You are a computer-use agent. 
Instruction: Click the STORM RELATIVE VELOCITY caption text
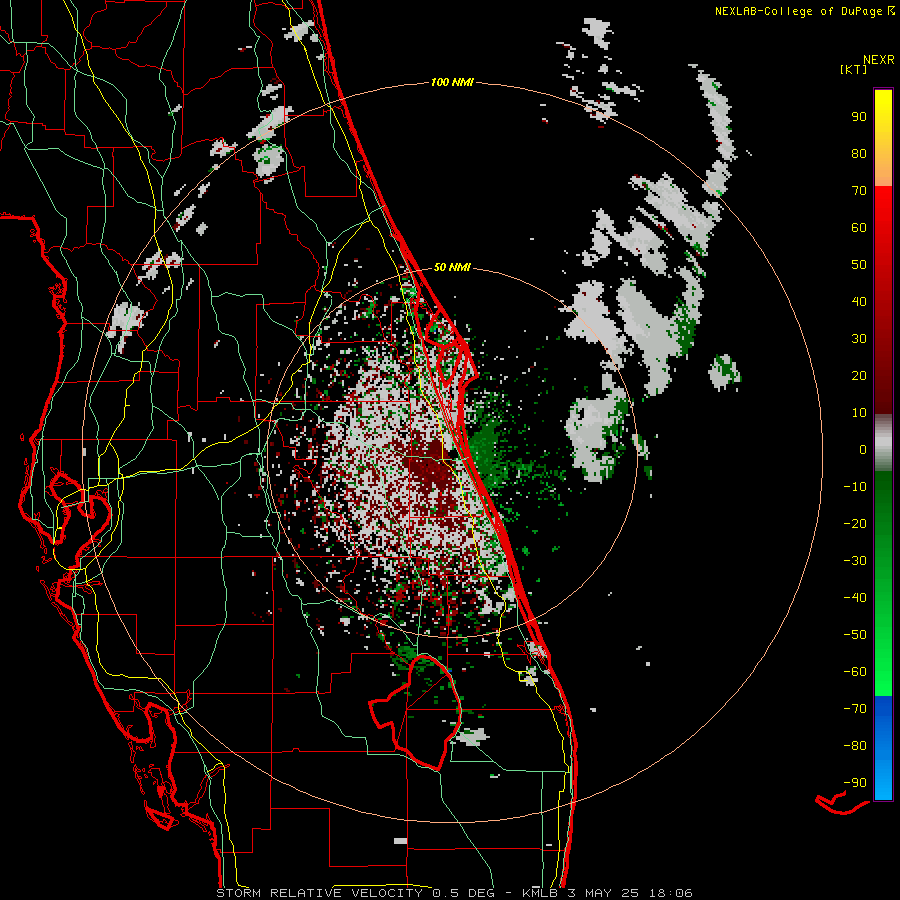[320, 893]
